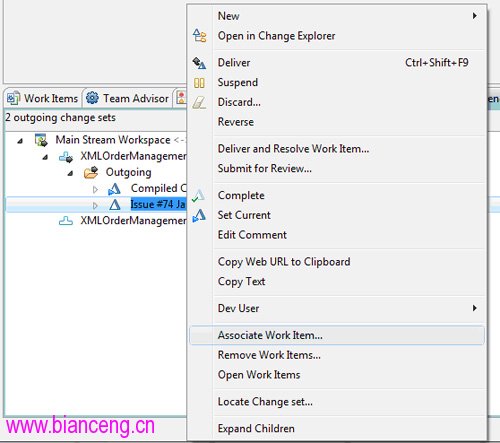Select Expand Children entry

coord(337,428)
